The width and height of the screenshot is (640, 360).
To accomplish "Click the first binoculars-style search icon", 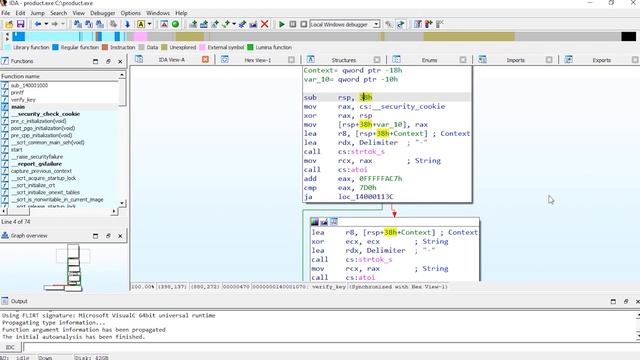I will point(78,24).
